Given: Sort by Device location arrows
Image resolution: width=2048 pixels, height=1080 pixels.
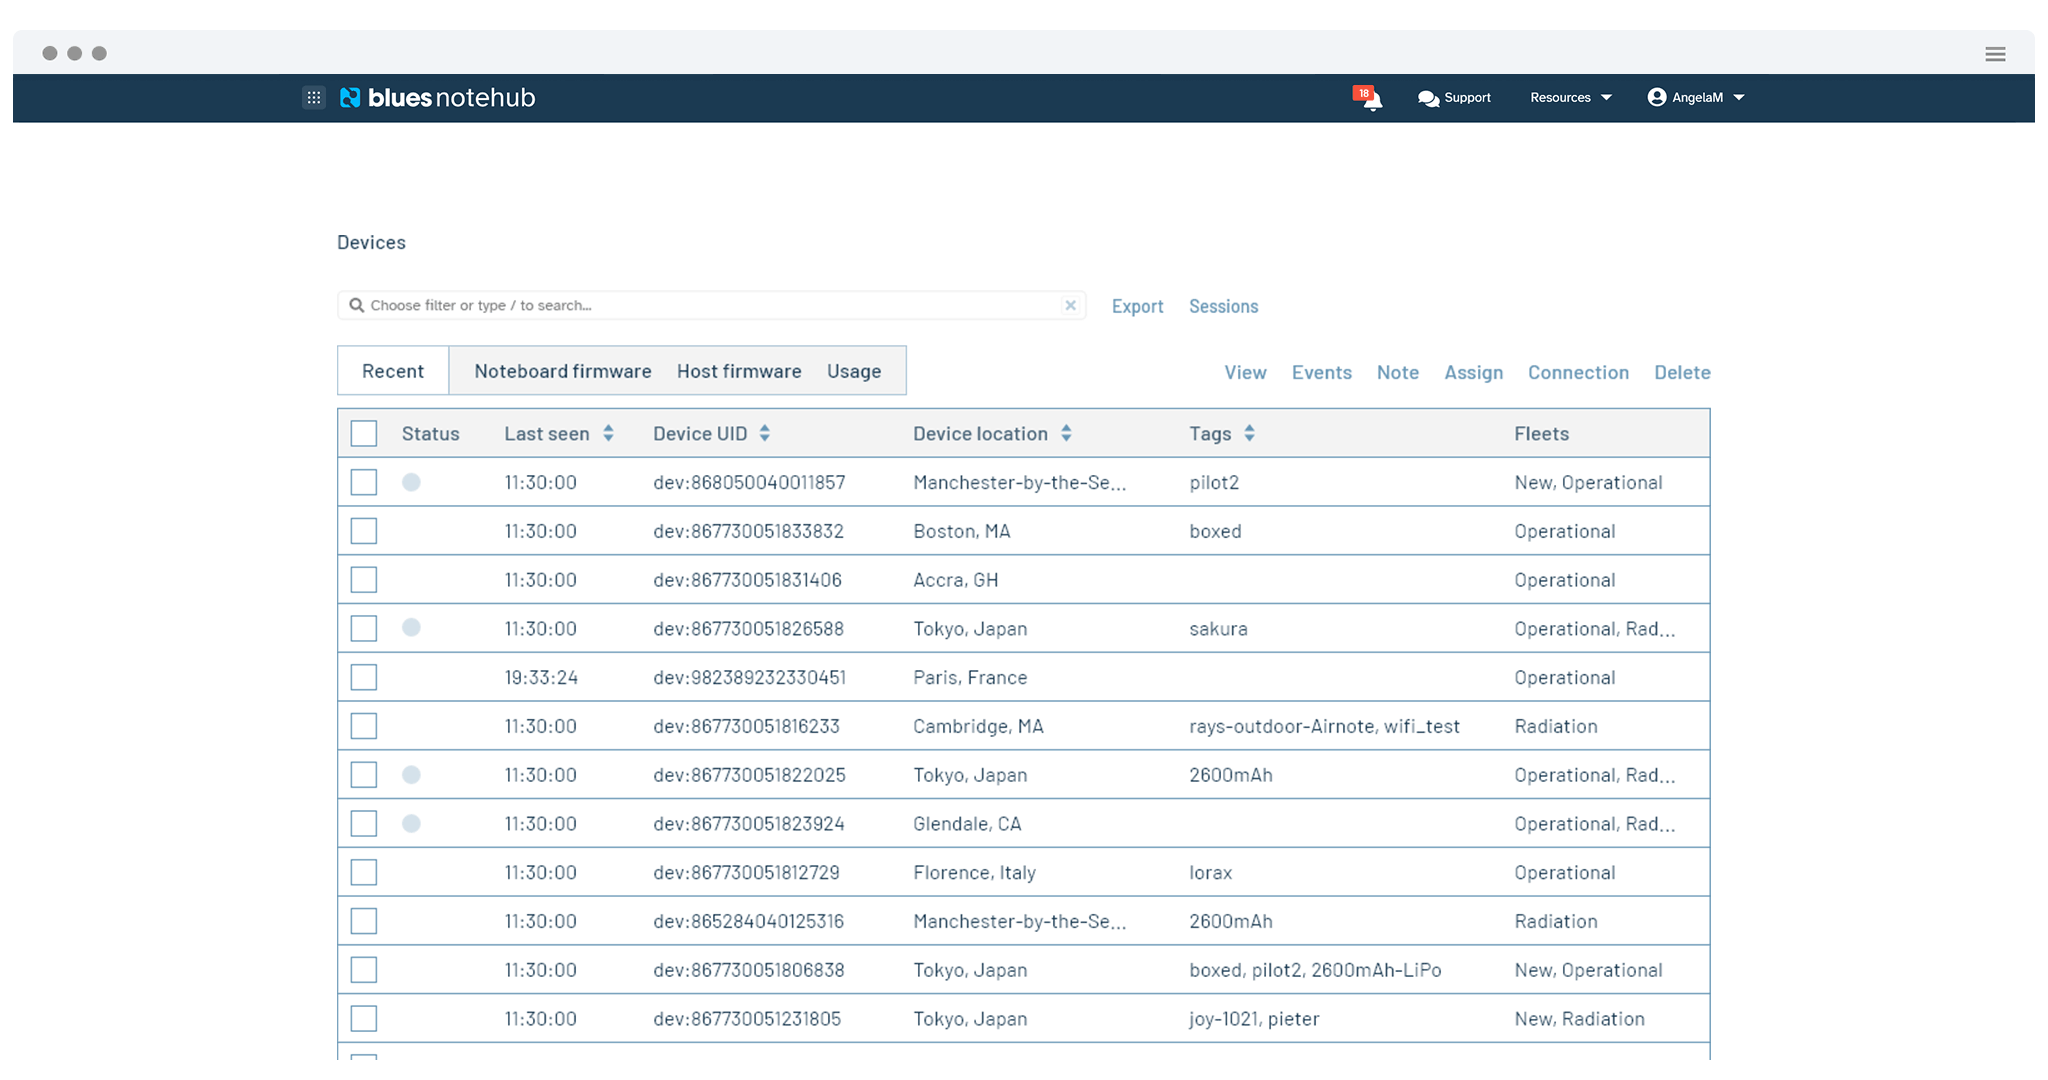Looking at the screenshot, I should pos(1066,433).
